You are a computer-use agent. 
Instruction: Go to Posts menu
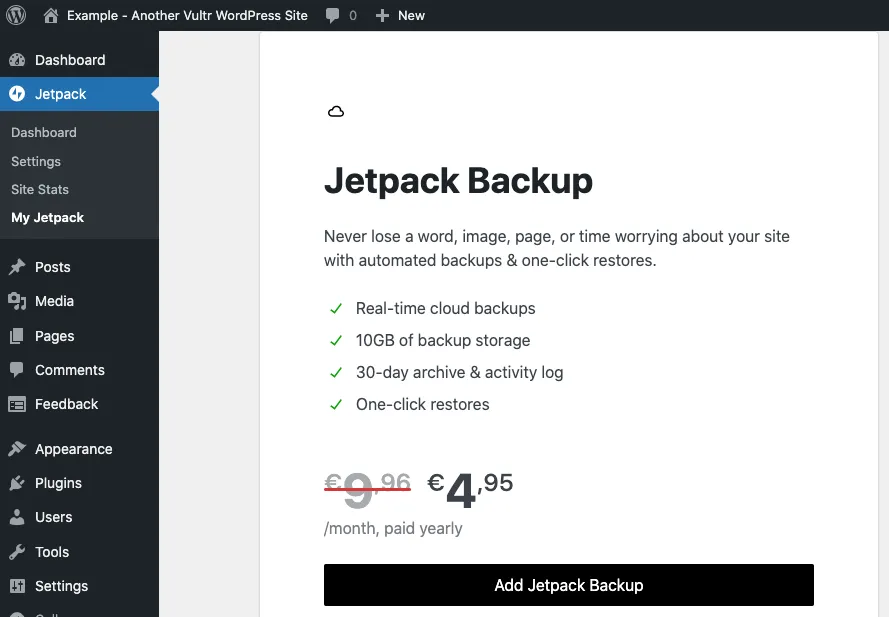(x=79, y=267)
